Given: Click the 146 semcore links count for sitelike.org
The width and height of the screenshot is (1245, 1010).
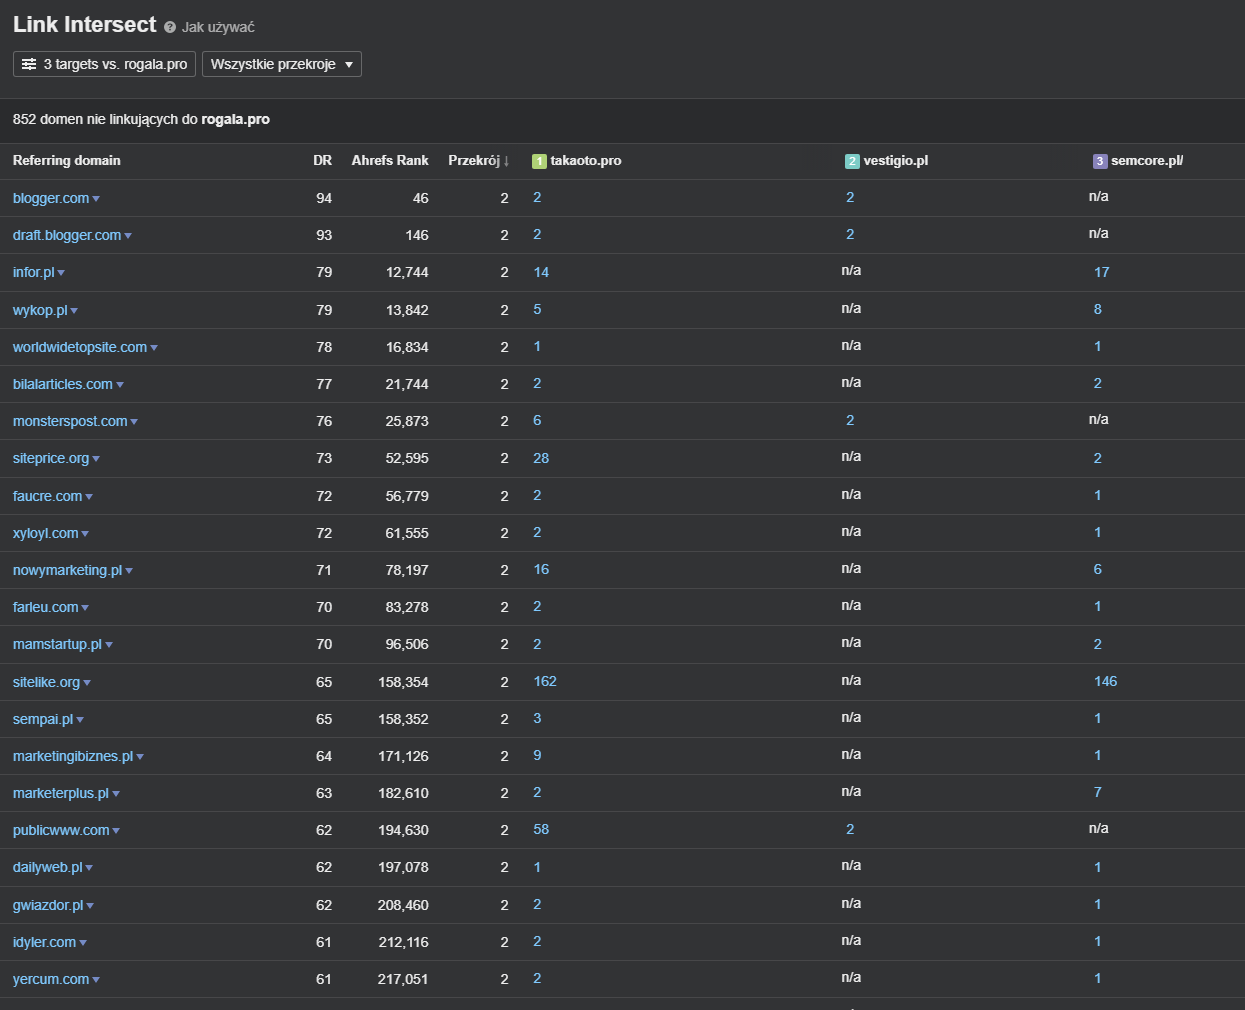Looking at the screenshot, I should pyautogui.click(x=1105, y=681).
